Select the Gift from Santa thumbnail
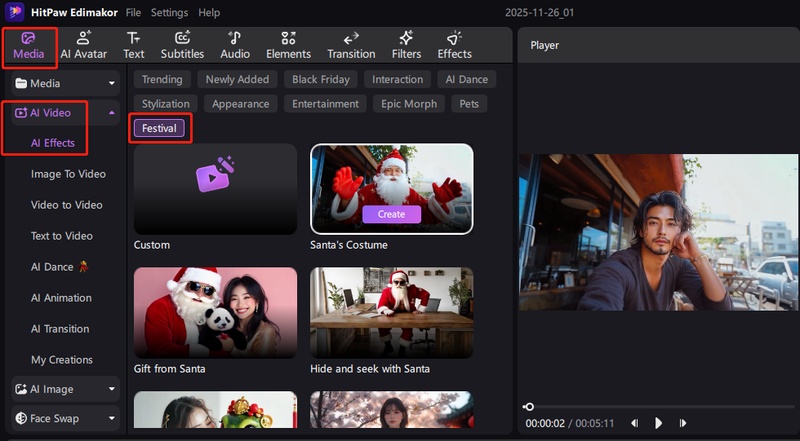This screenshot has height=441, width=800. [215, 313]
